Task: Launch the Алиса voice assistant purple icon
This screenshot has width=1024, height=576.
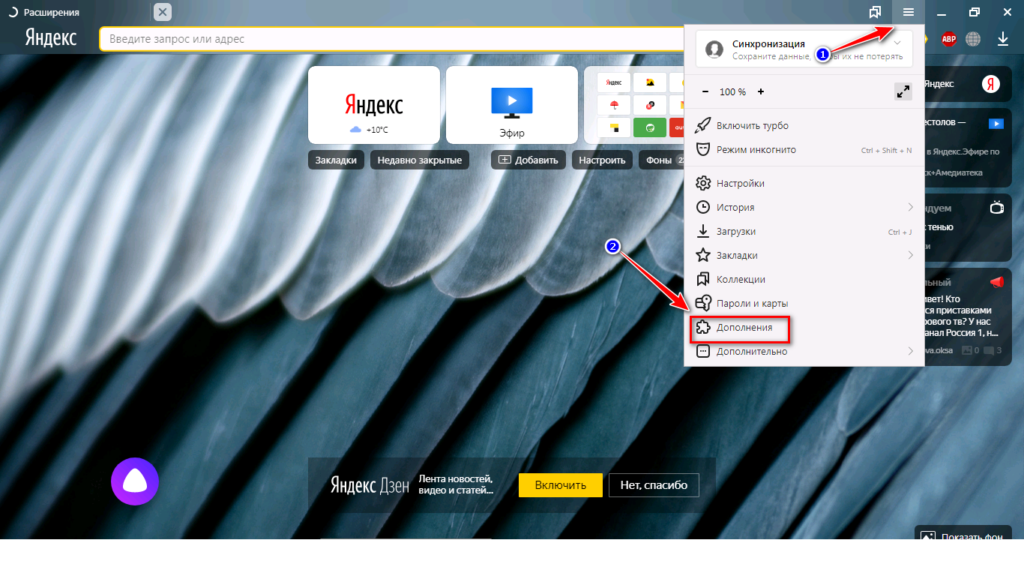Action: click(135, 482)
